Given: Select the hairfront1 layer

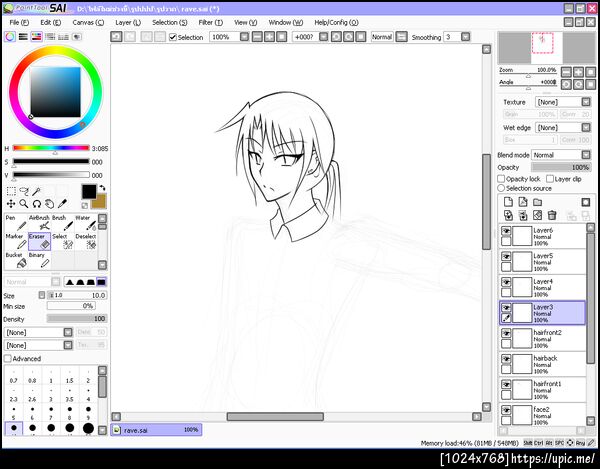Looking at the screenshot, I should 542,390.
